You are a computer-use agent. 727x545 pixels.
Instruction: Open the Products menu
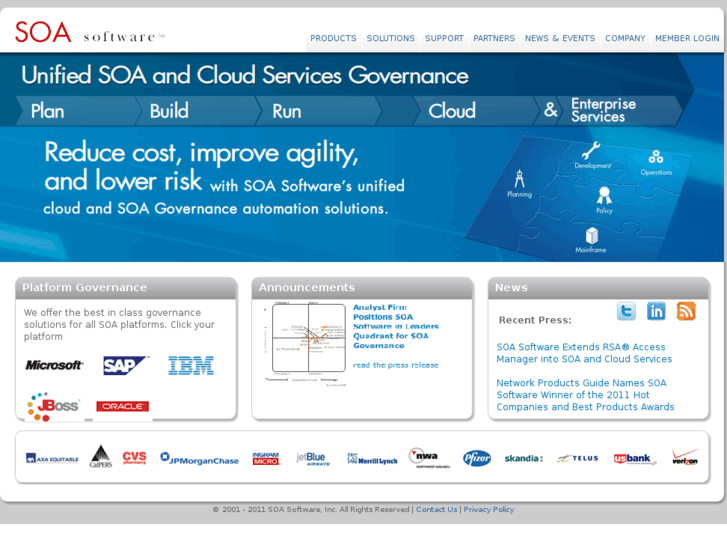333,38
